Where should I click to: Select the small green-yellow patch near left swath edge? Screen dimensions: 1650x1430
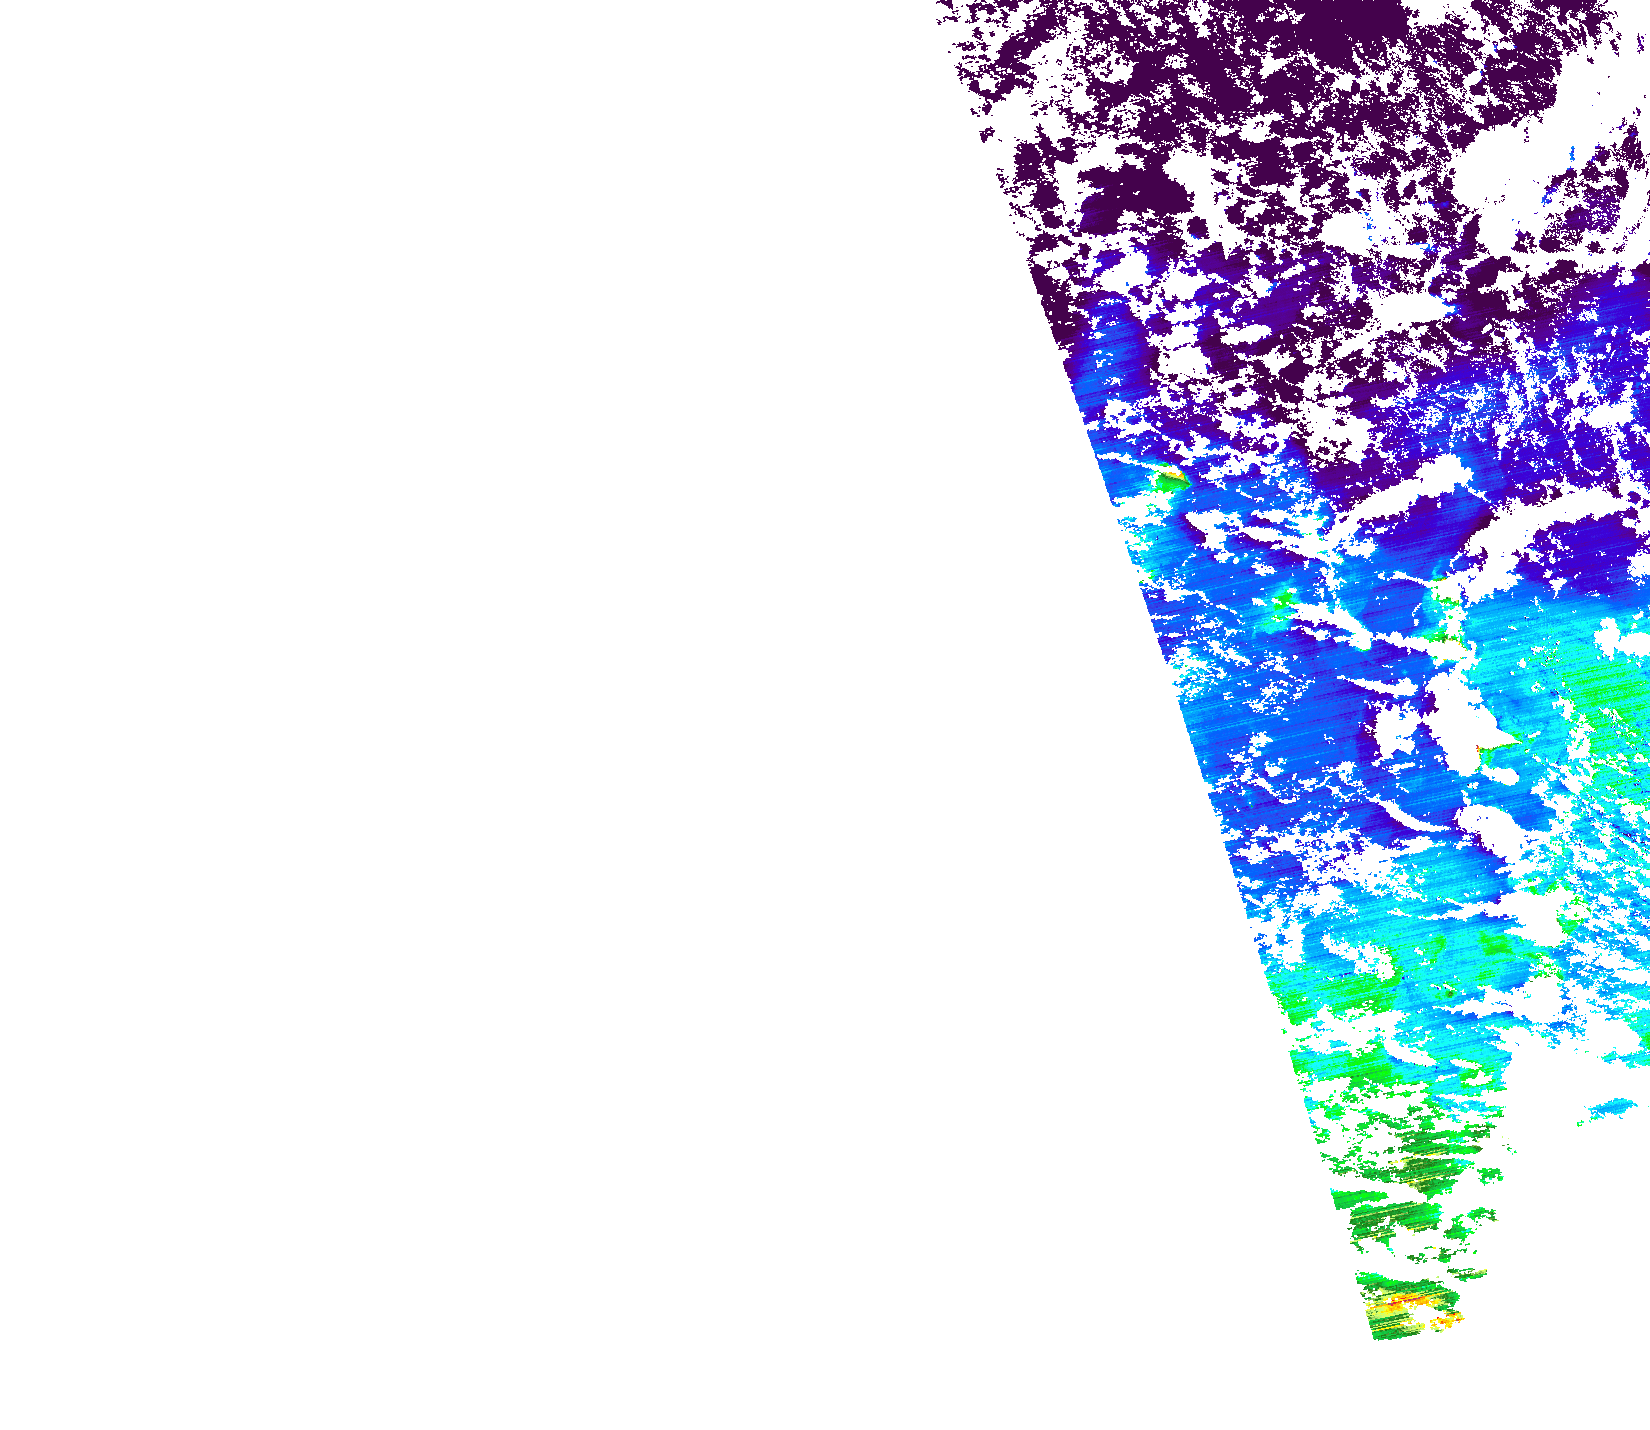coord(1168,481)
